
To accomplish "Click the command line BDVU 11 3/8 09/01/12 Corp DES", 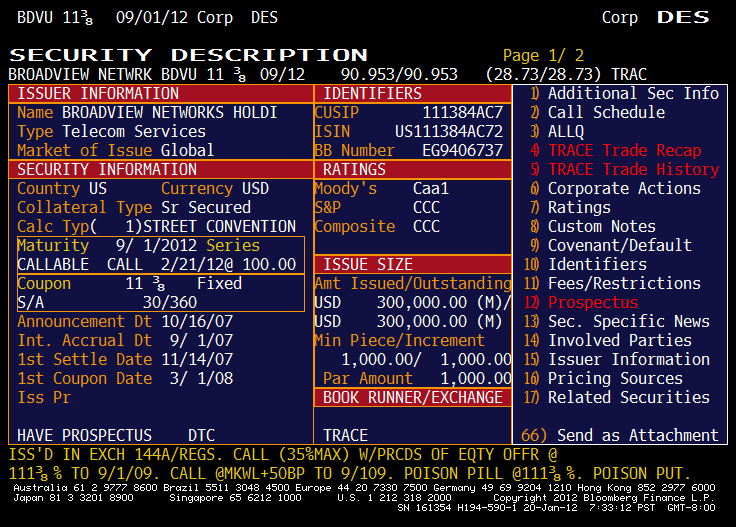I will click(x=147, y=18).
